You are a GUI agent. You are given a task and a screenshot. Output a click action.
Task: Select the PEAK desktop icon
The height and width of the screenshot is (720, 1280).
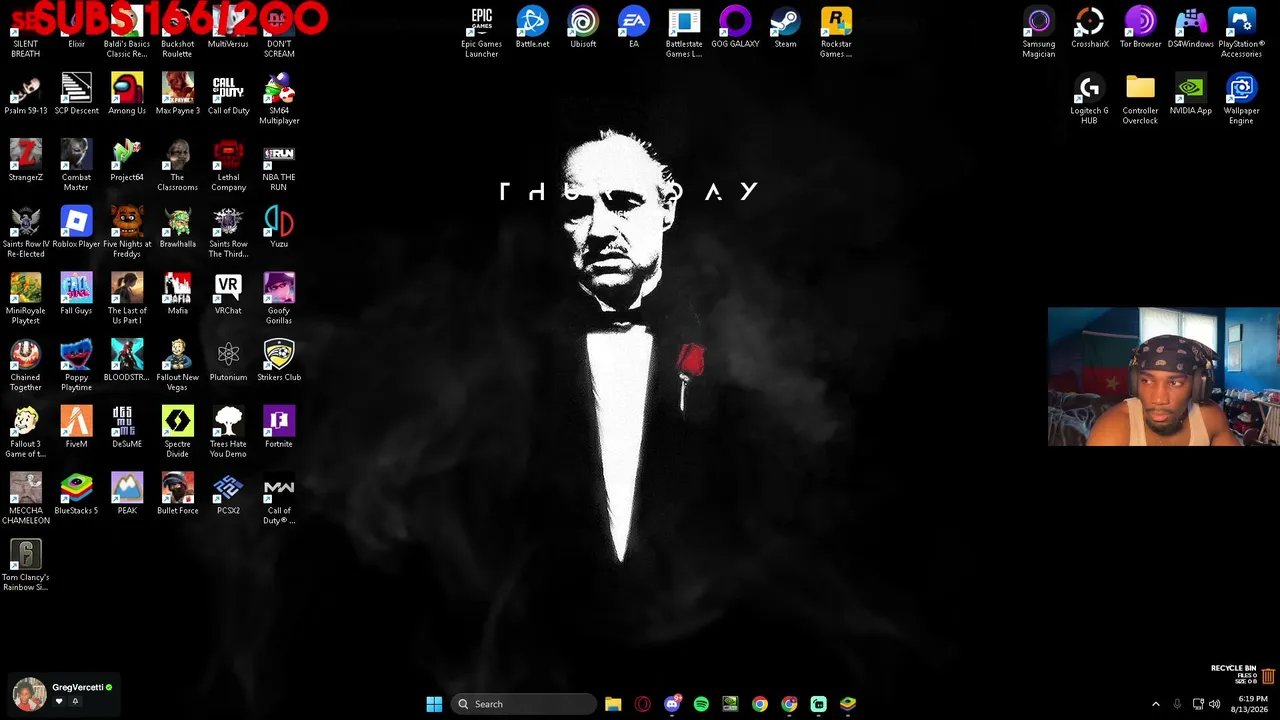tap(127, 494)
